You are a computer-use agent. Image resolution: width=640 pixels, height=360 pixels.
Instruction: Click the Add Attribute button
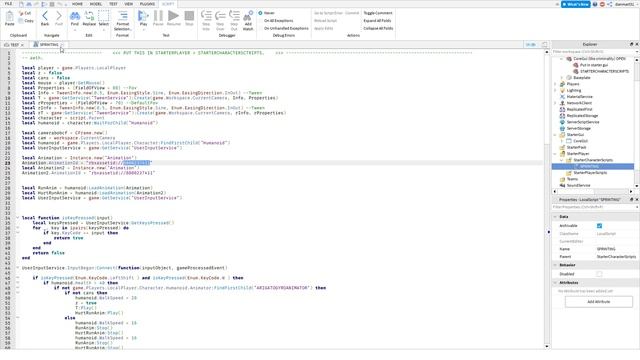pyautogui.click(x=599, y=302)
